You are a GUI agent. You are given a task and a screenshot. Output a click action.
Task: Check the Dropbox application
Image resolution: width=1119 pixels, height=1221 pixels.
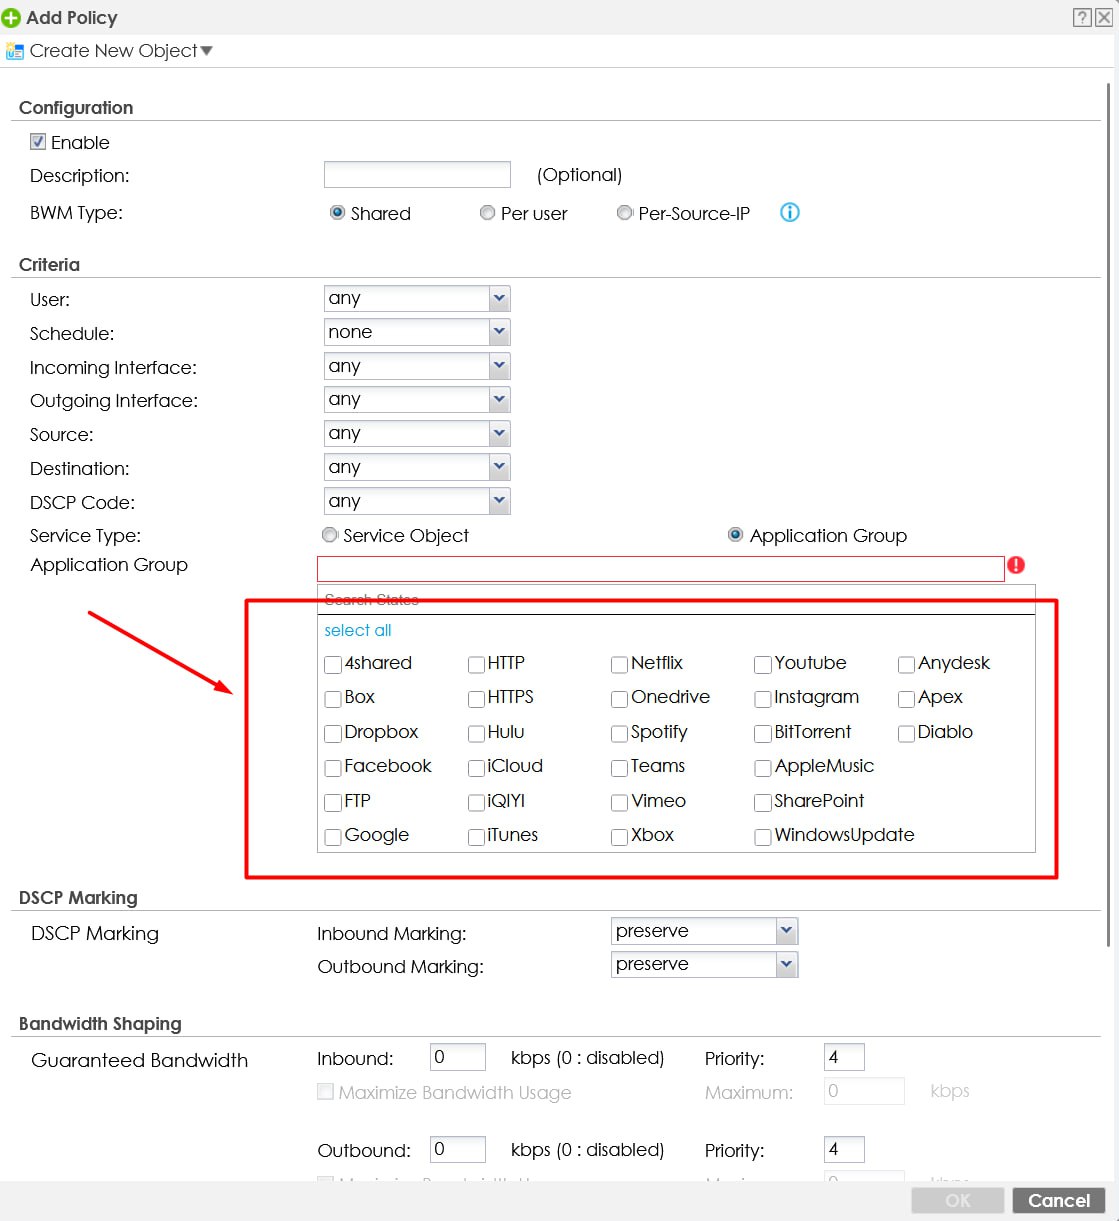[333, 734]
